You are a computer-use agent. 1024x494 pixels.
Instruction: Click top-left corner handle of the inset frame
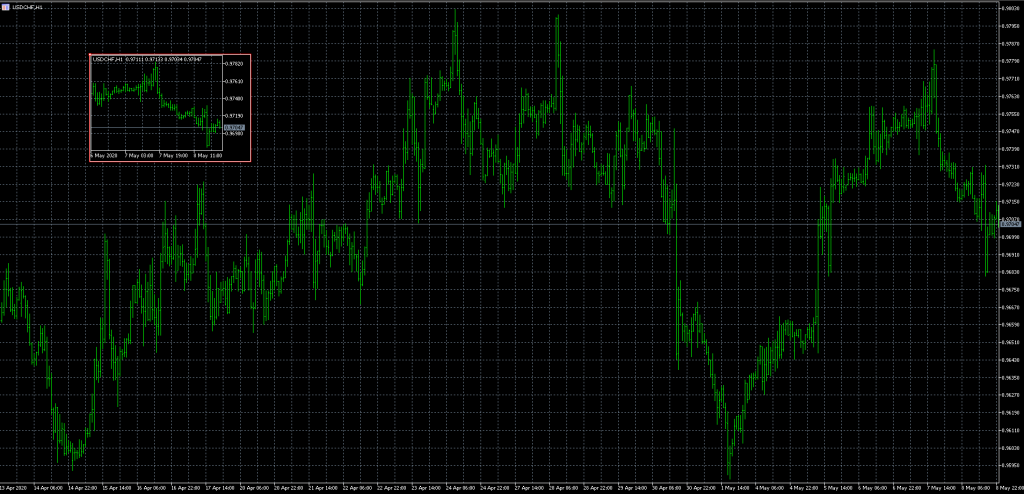(90, 54)
